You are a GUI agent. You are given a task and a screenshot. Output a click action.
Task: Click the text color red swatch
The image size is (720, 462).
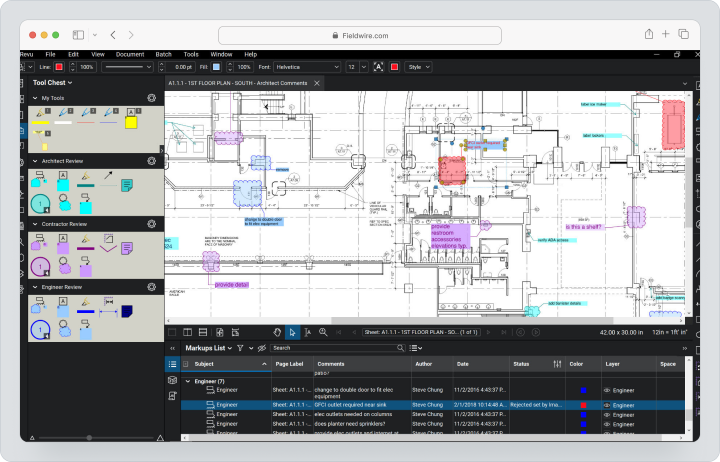394,67
